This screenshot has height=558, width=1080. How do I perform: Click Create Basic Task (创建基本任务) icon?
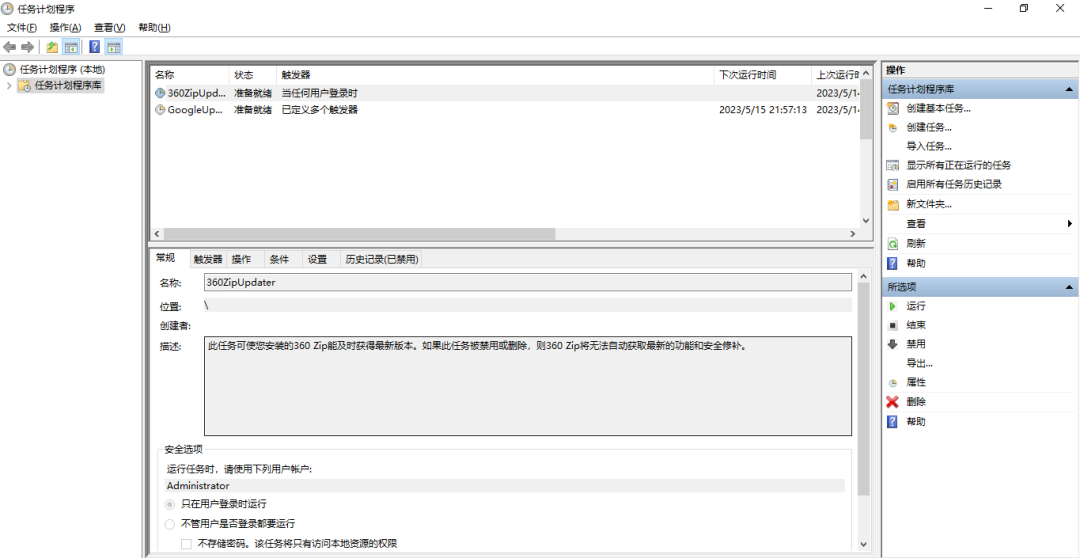892,108
